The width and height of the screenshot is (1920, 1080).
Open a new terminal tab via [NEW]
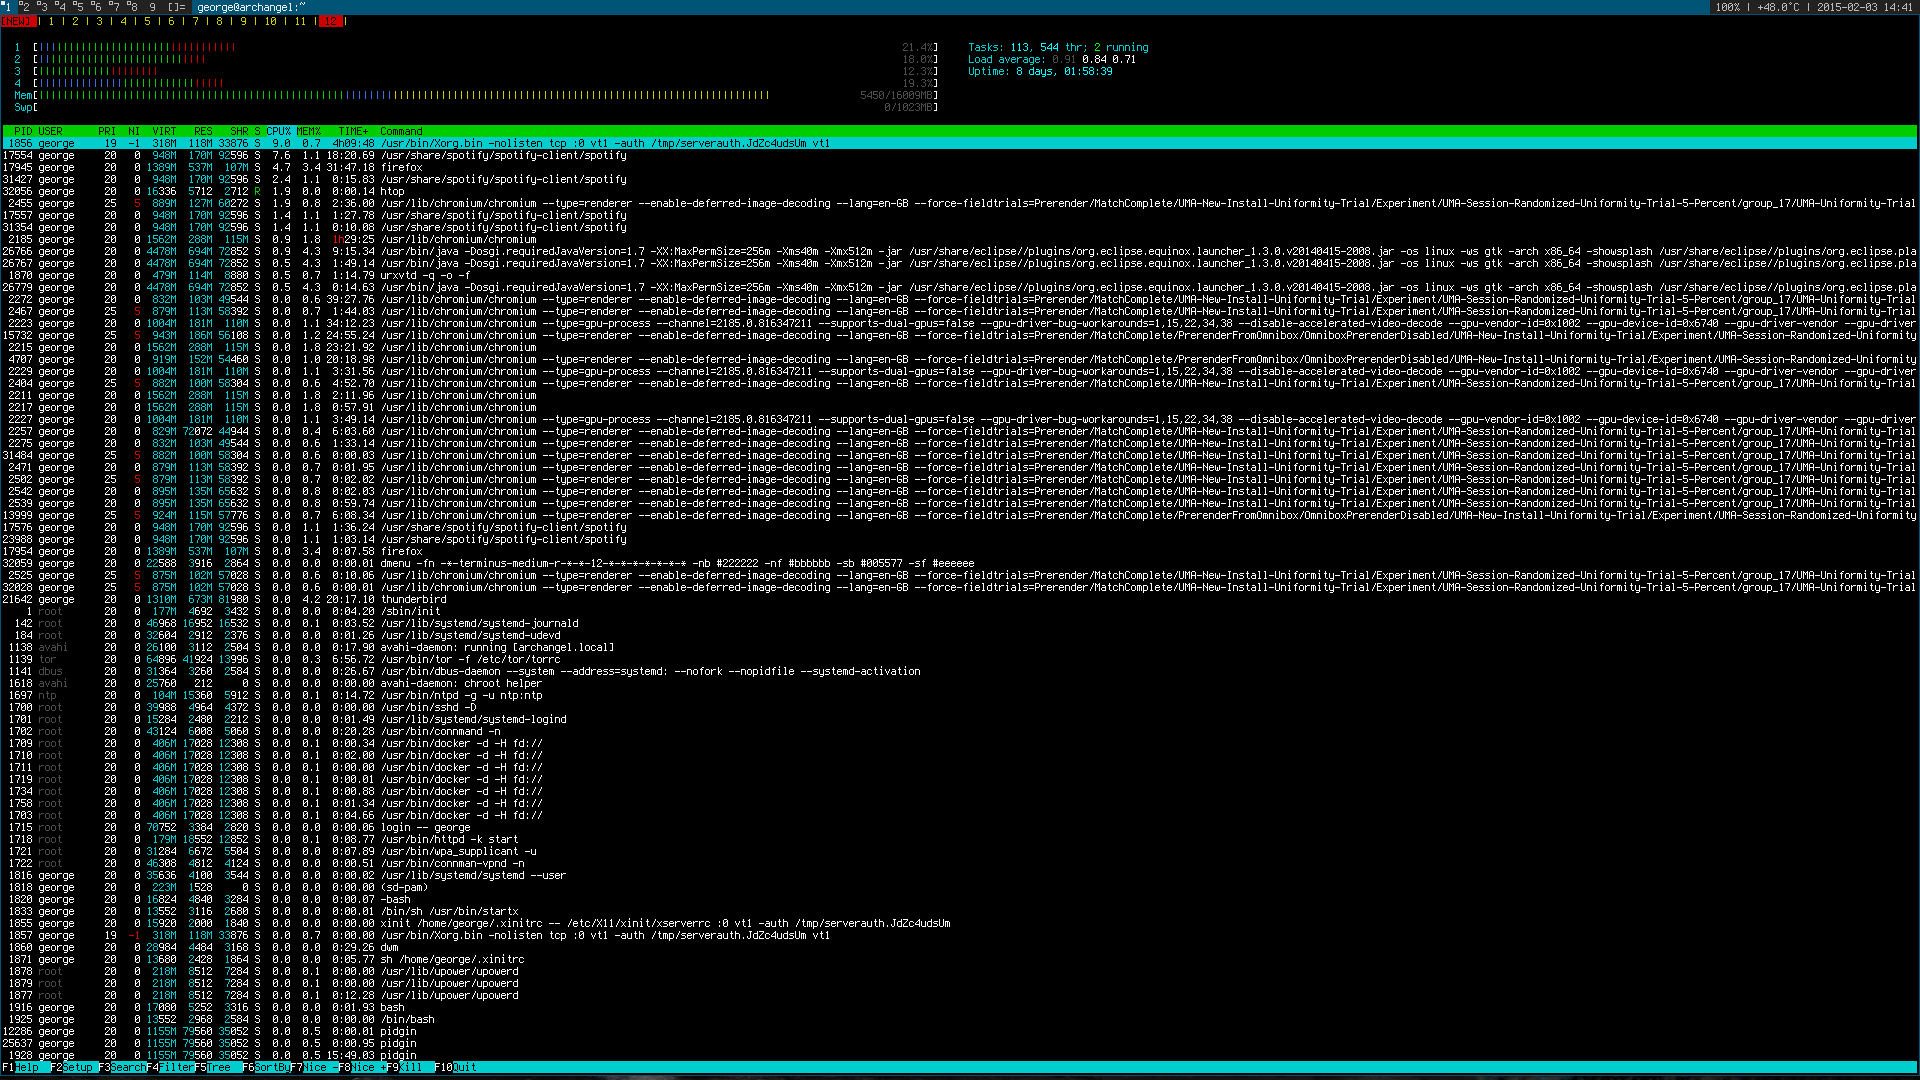click(x=18, y=21)
